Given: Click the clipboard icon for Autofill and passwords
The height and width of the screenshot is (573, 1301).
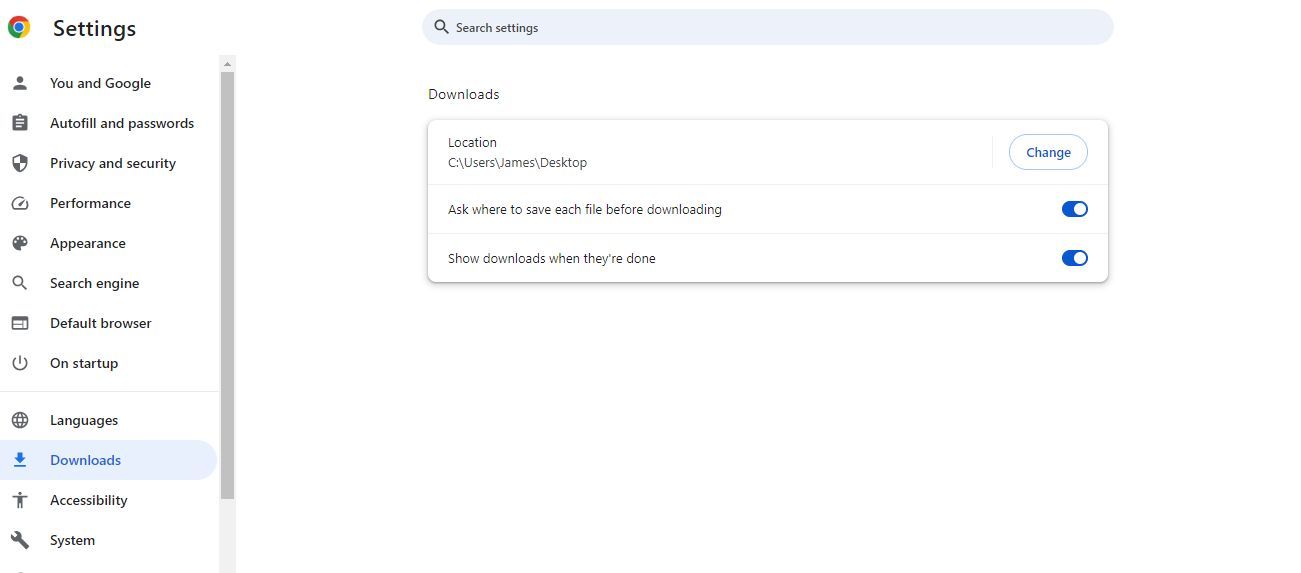Looking at the screenshot, I should 20,123.
